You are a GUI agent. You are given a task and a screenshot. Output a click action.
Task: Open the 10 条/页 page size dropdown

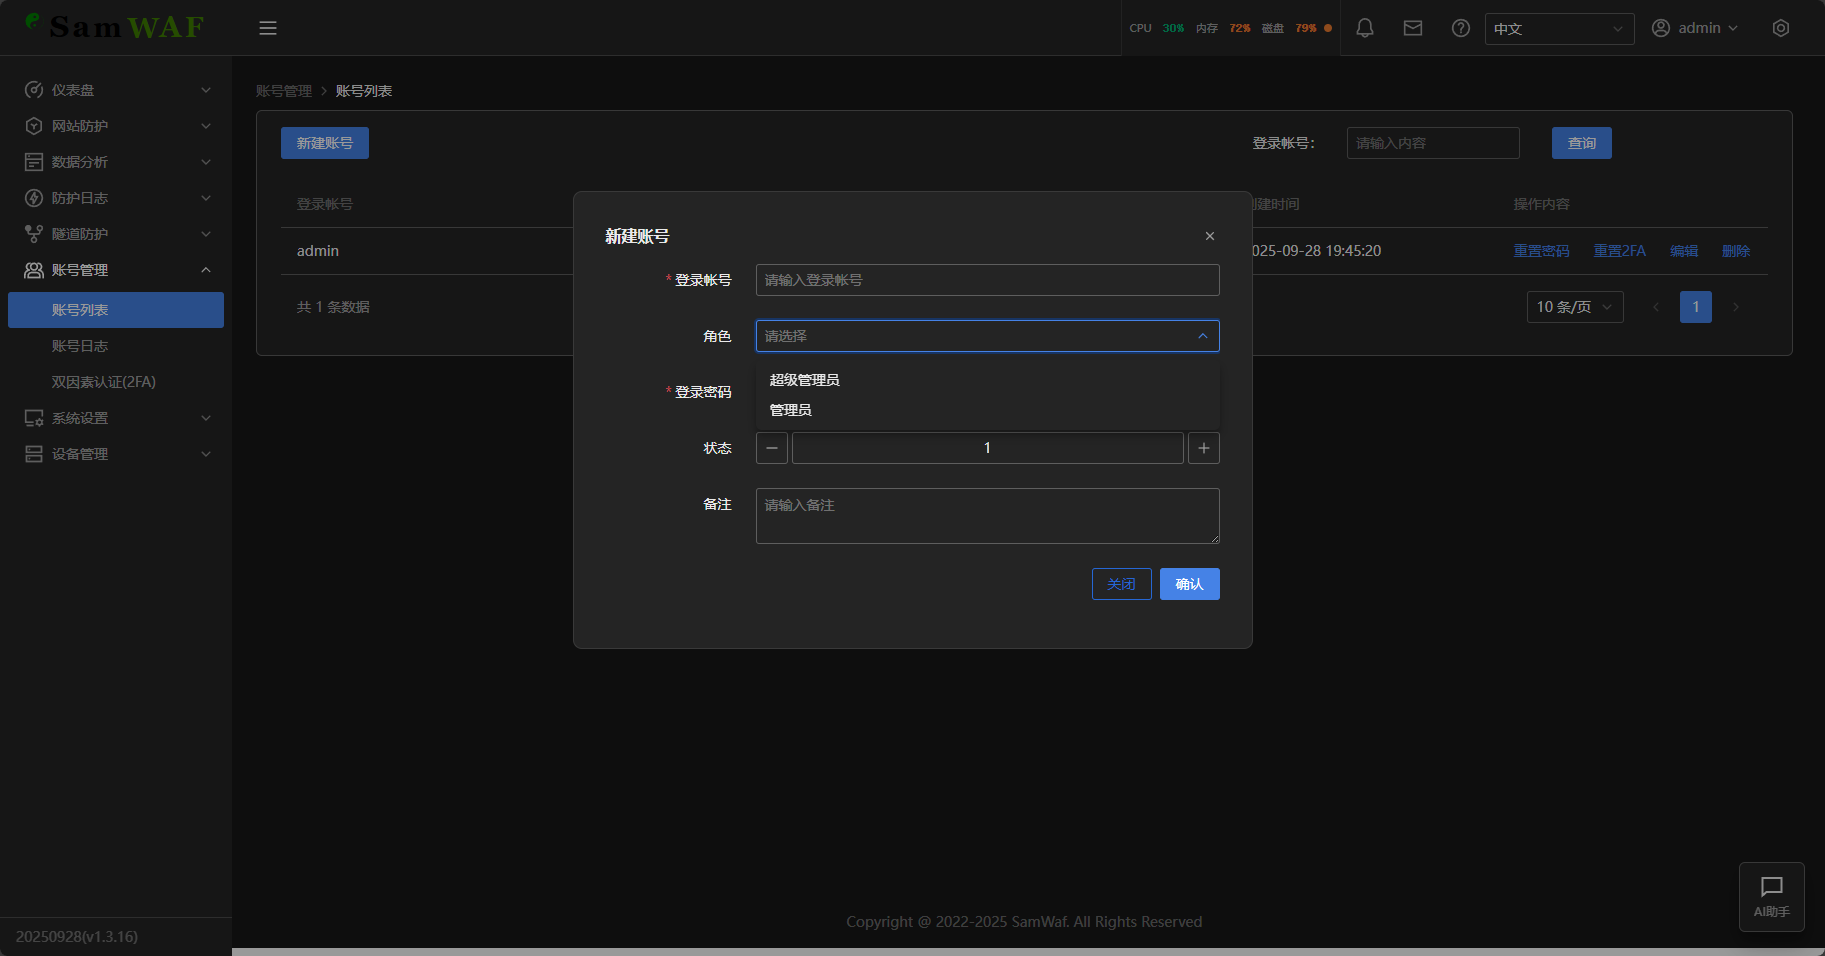[x=1574, y=307]
